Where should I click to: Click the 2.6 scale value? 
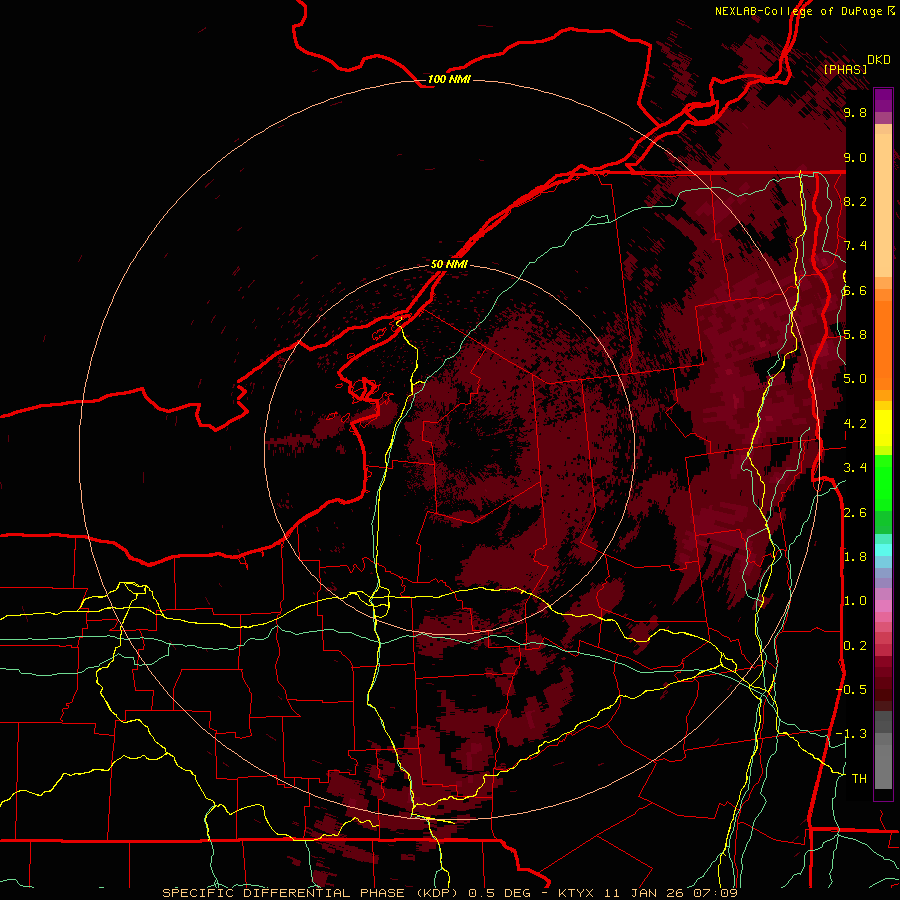coord(855,513)
